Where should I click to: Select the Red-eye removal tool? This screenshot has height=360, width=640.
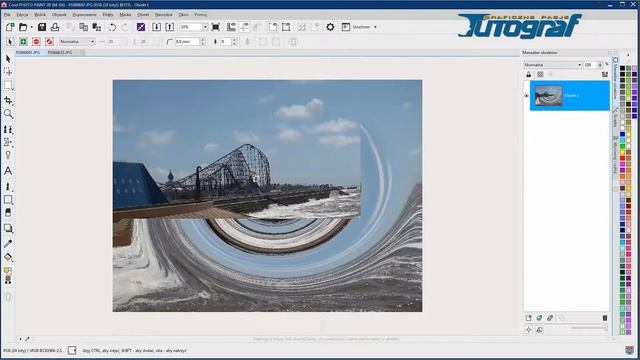click(8, 155)
